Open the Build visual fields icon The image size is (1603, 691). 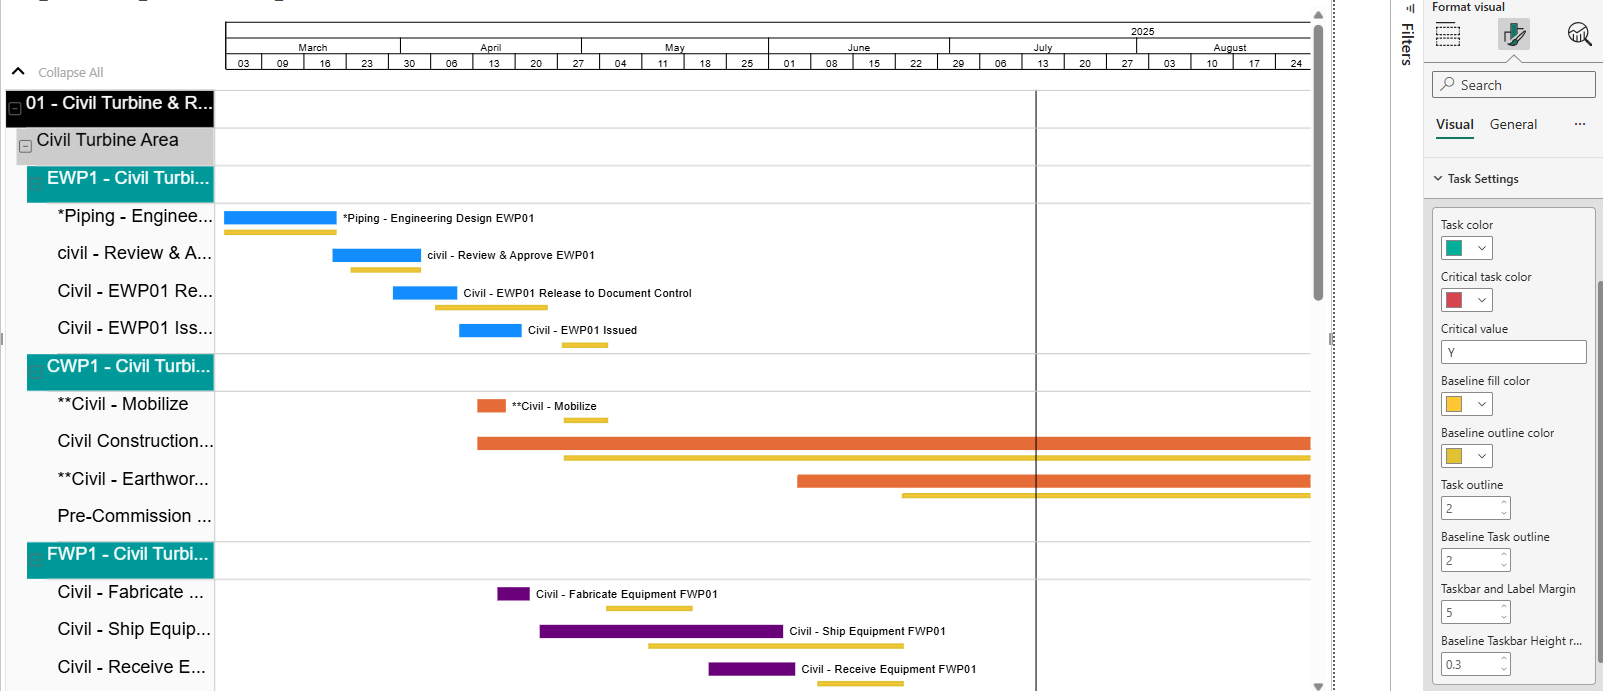tap(1448, 35)
